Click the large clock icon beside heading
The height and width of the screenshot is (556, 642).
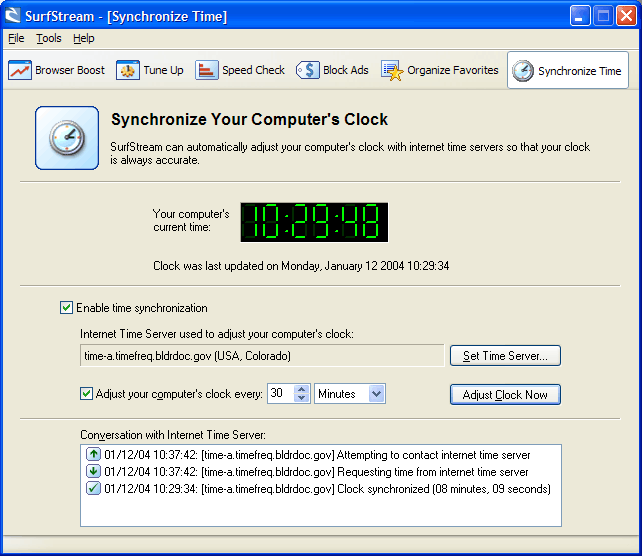pos(67,138)
